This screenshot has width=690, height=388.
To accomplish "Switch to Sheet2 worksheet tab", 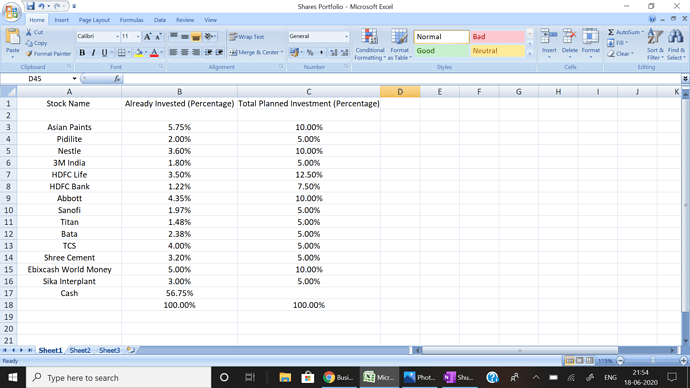I will (x=80, y=350).
